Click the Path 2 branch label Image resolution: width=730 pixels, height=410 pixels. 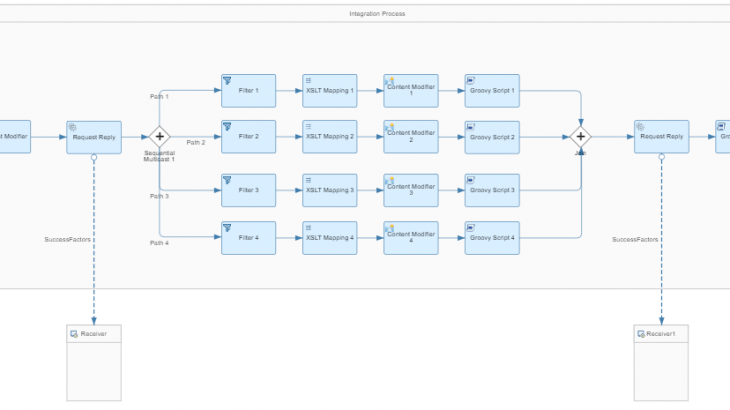[x=196, y=143]
